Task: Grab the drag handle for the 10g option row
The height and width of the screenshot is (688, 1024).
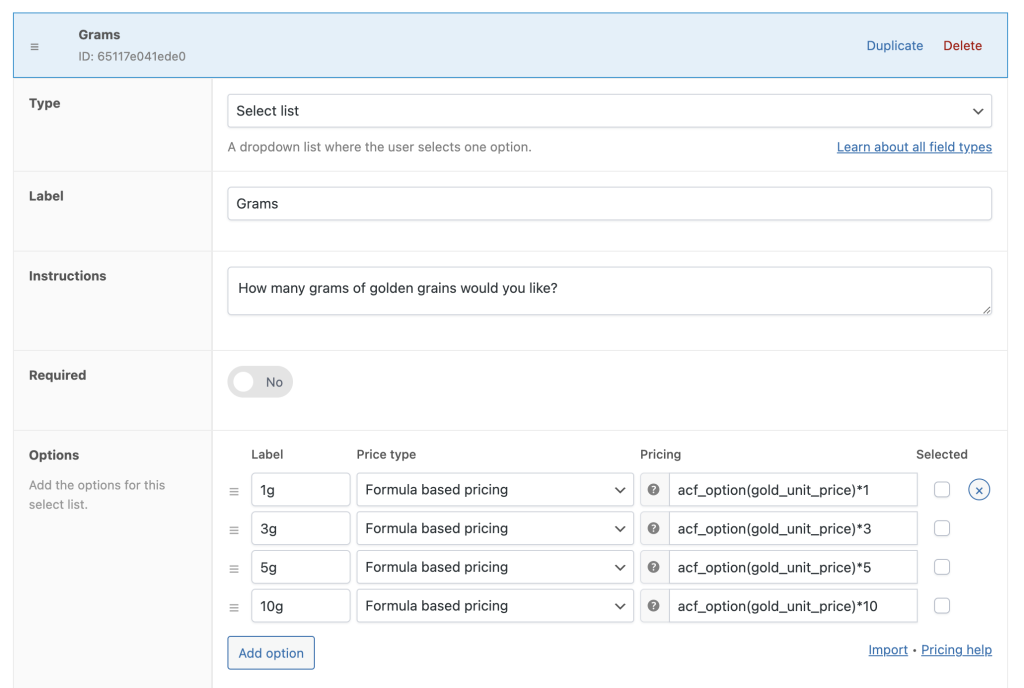Action: pyautogui.click(x=236, y=606)
